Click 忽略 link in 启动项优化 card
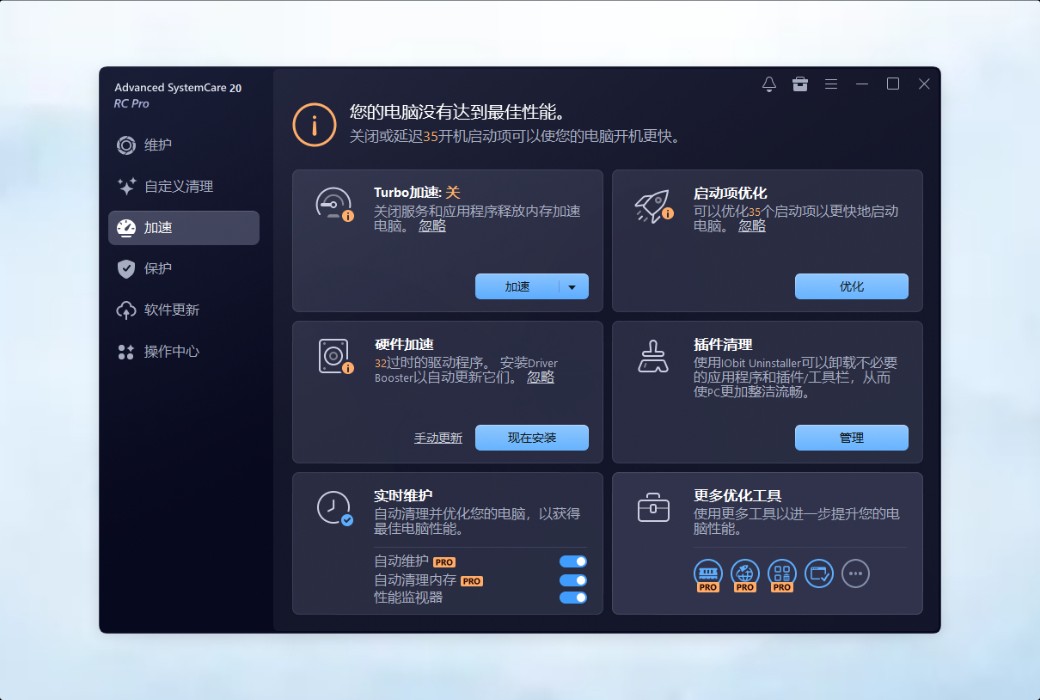The image size is (1040, 700). coord(752,226)
